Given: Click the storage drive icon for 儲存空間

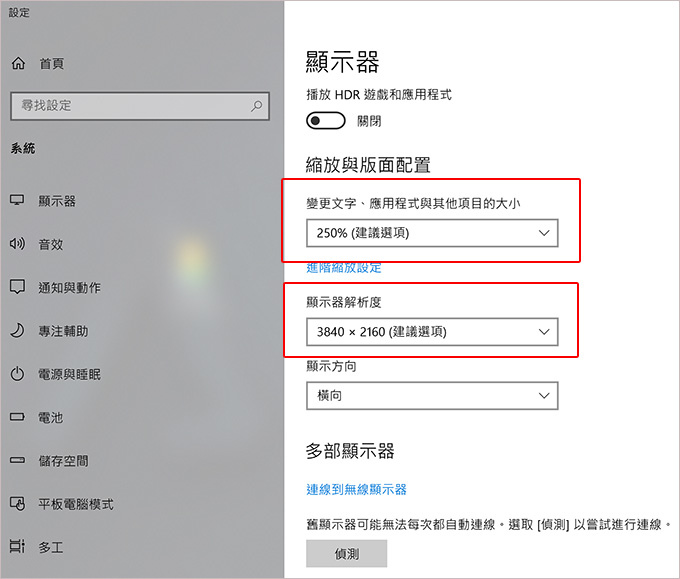Looking at the screenshot, I should point(17,460).
